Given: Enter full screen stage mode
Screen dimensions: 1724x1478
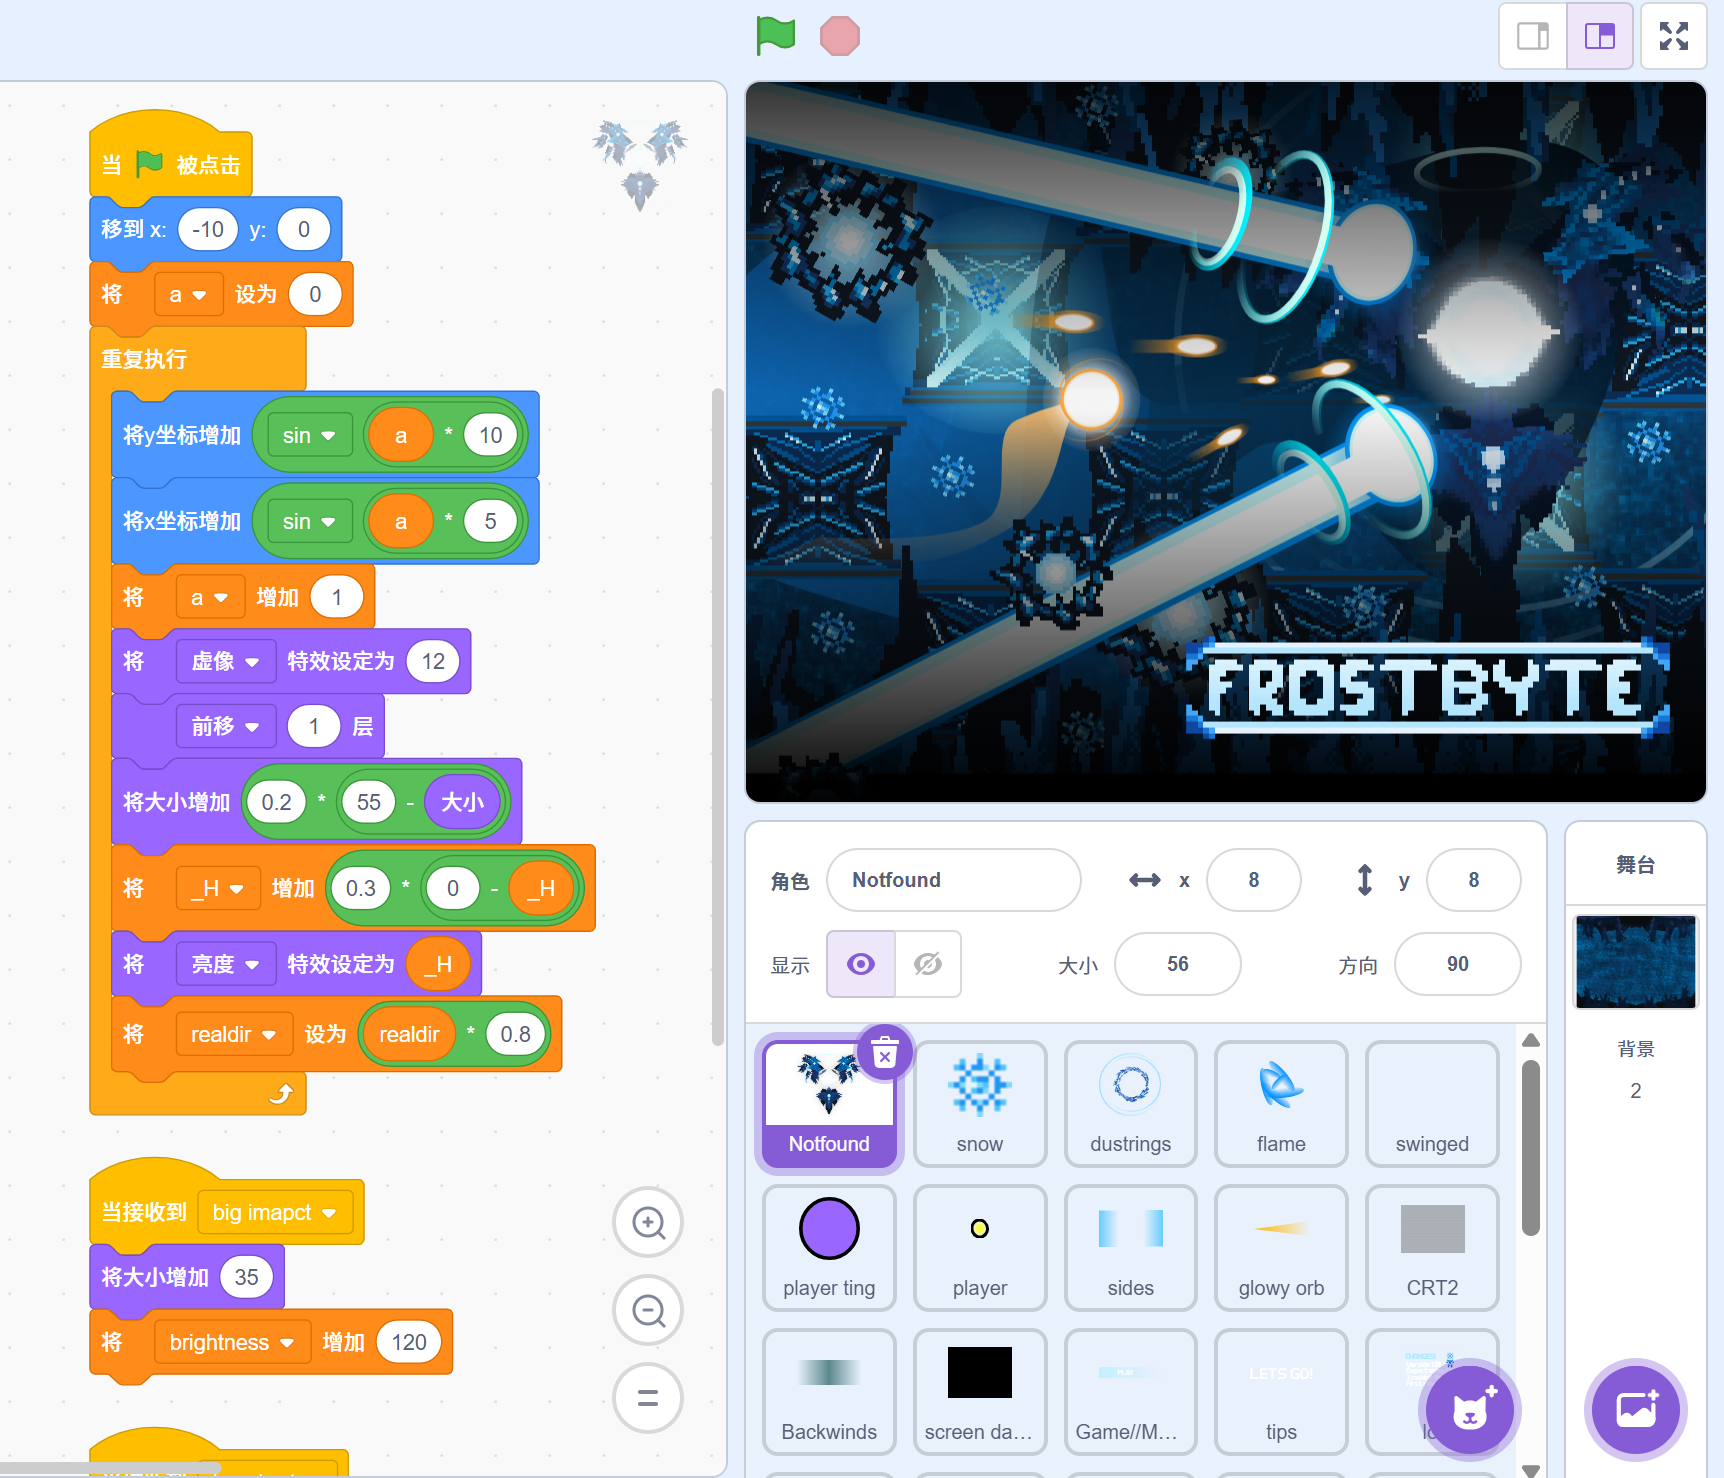Looking at the screenshot, I should coord(1673,37).
